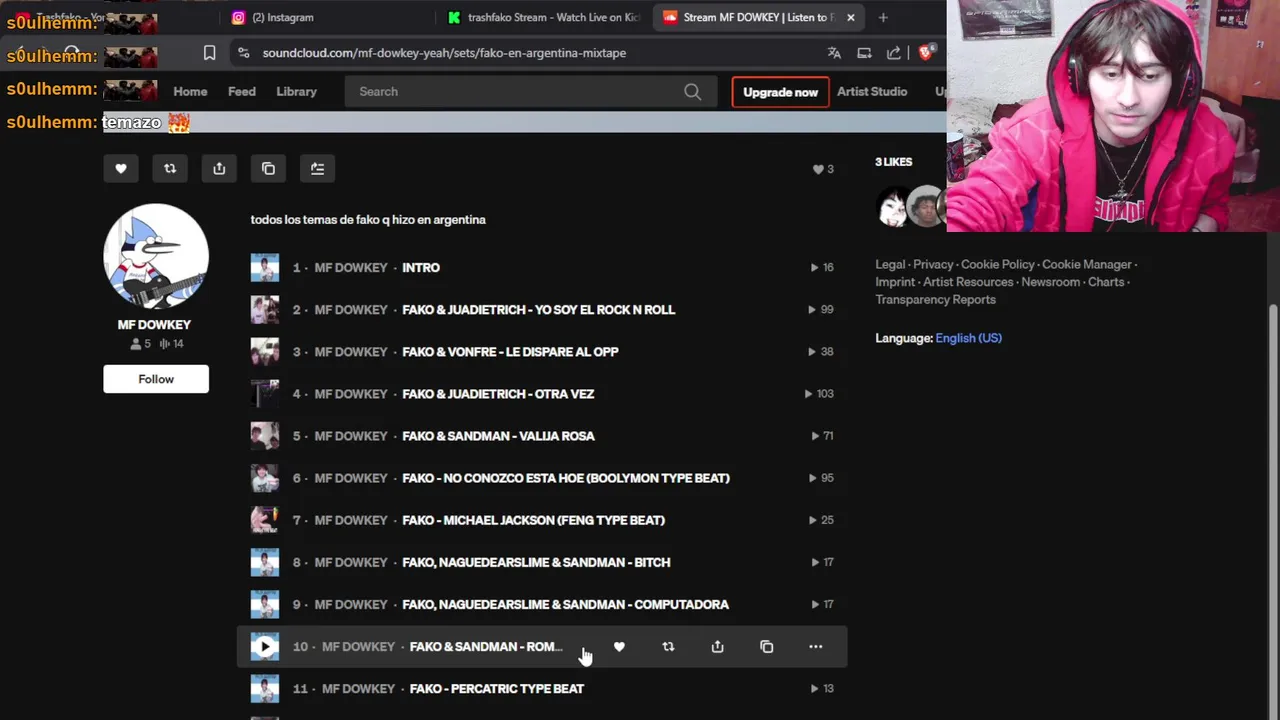Screen dimensions: 1280x720
Task: Select track 1 INTRO
Action: (421, 268)
